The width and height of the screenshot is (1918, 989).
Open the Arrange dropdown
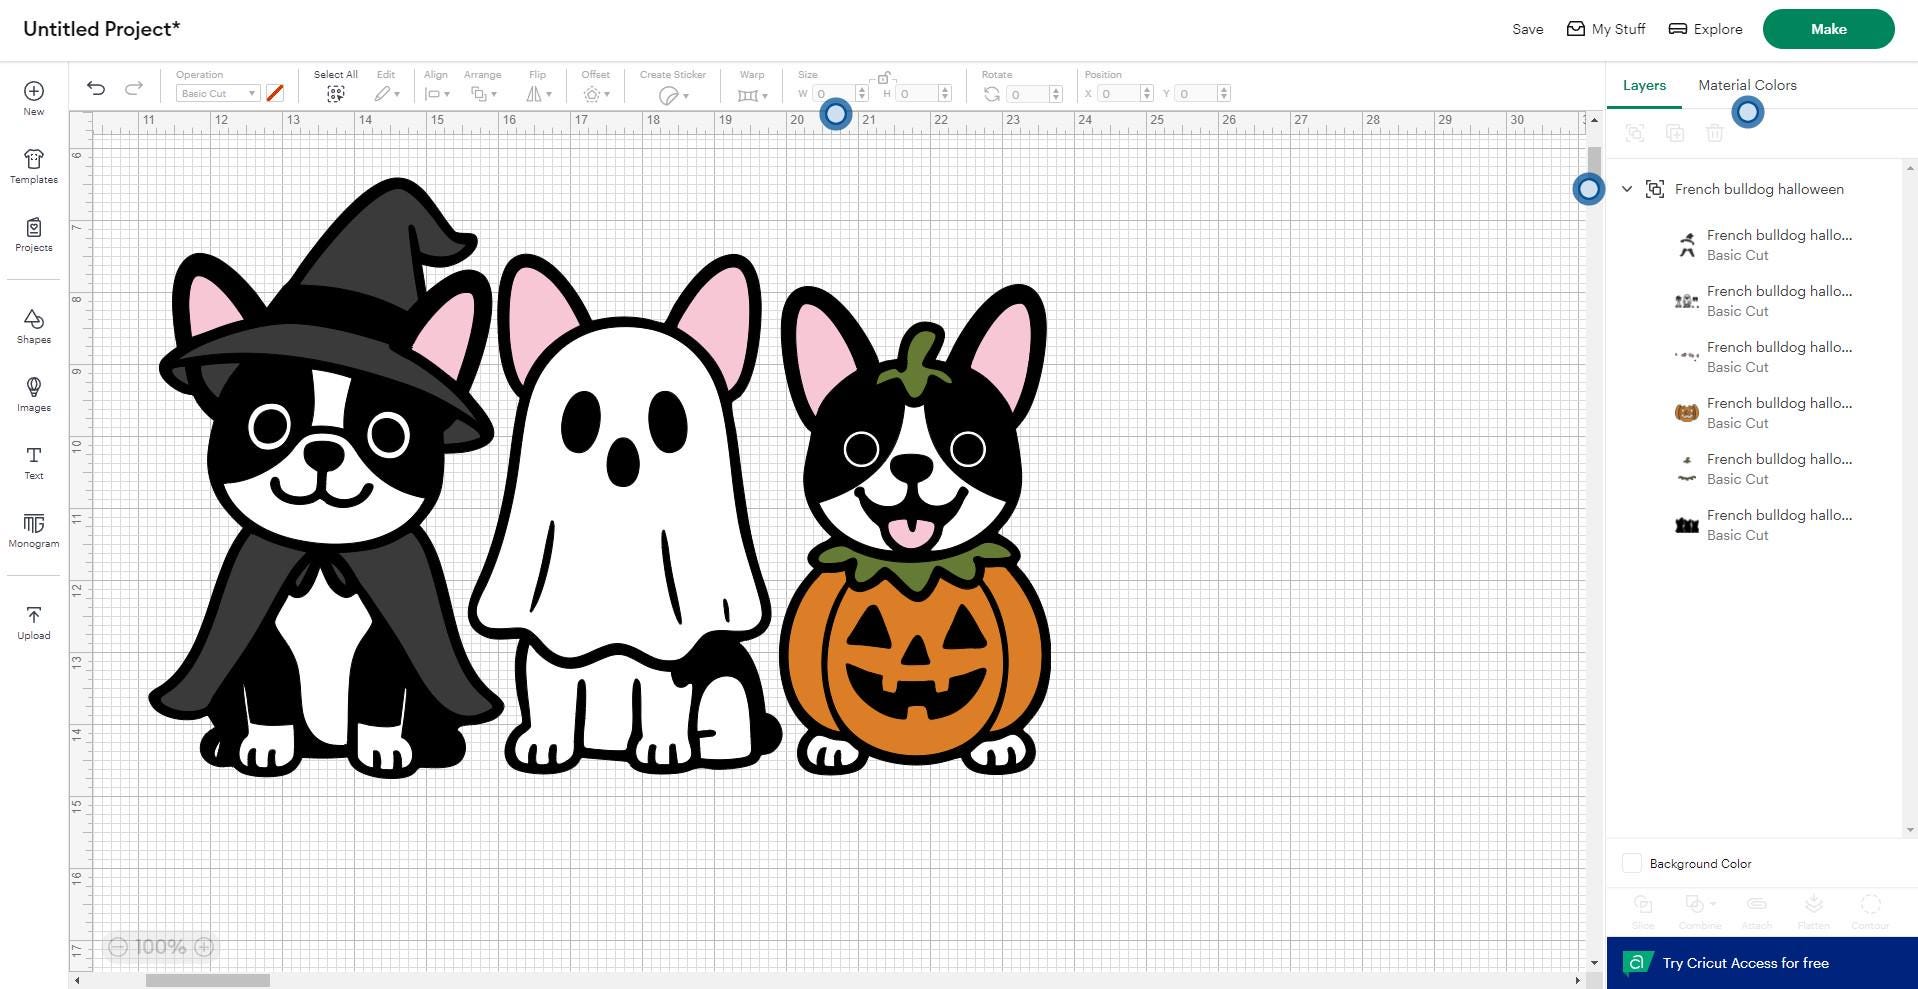pyautogui.click(x=484, y=94)
